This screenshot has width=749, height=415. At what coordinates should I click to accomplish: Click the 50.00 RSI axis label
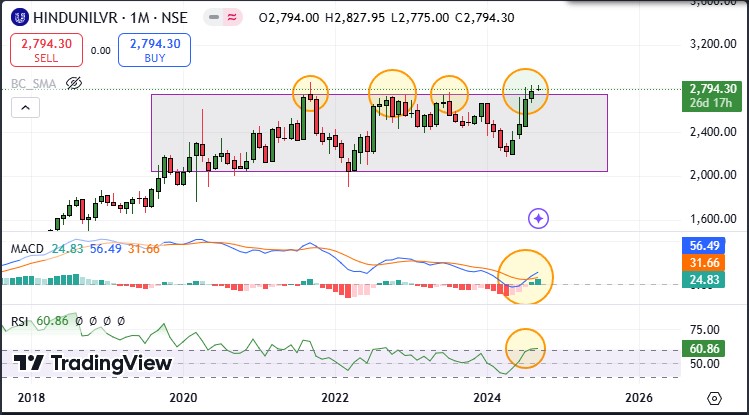point(705,364)
